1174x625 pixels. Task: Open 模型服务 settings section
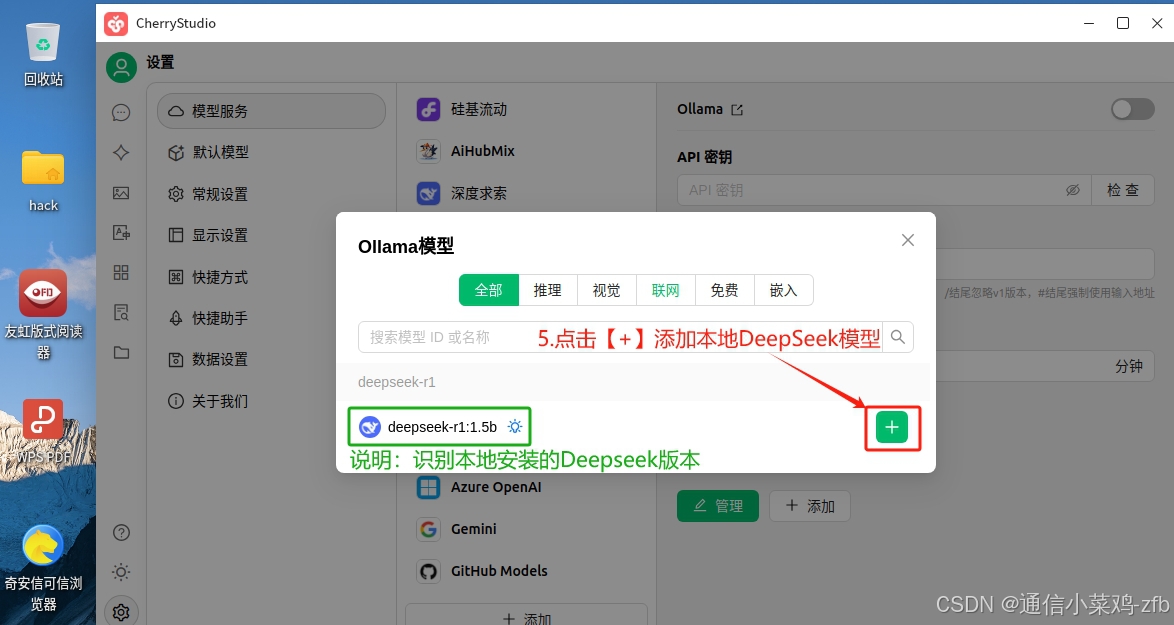[271, 111]
